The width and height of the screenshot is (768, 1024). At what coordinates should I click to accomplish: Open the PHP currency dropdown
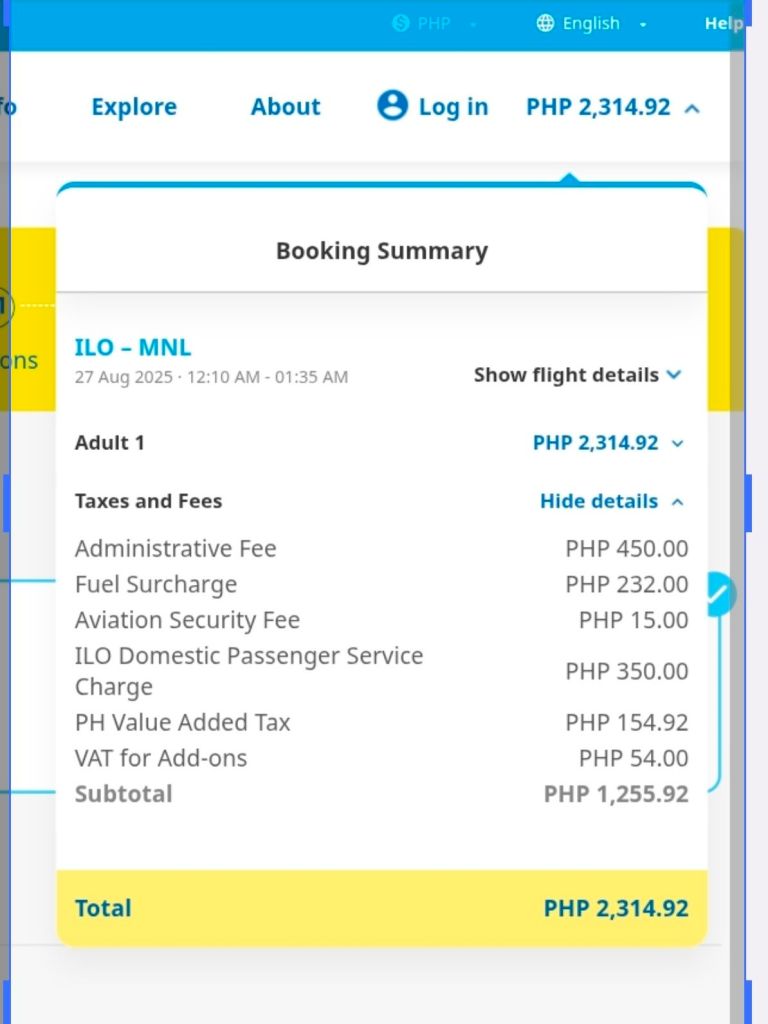click(x=434, y=23)
